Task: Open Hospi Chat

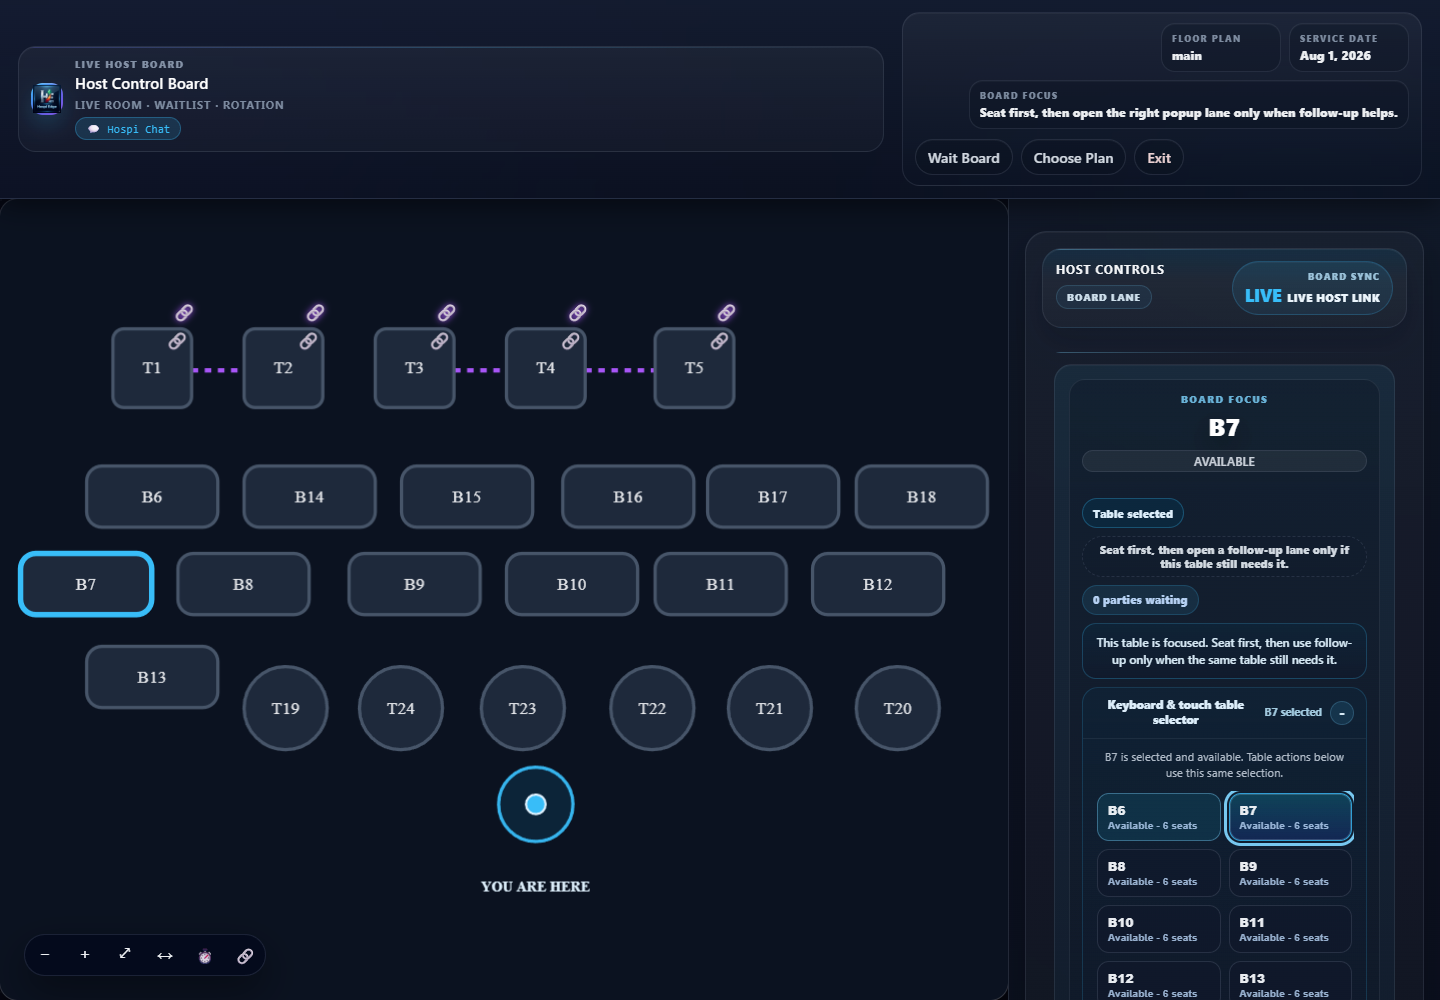Action: pos(128,129)
